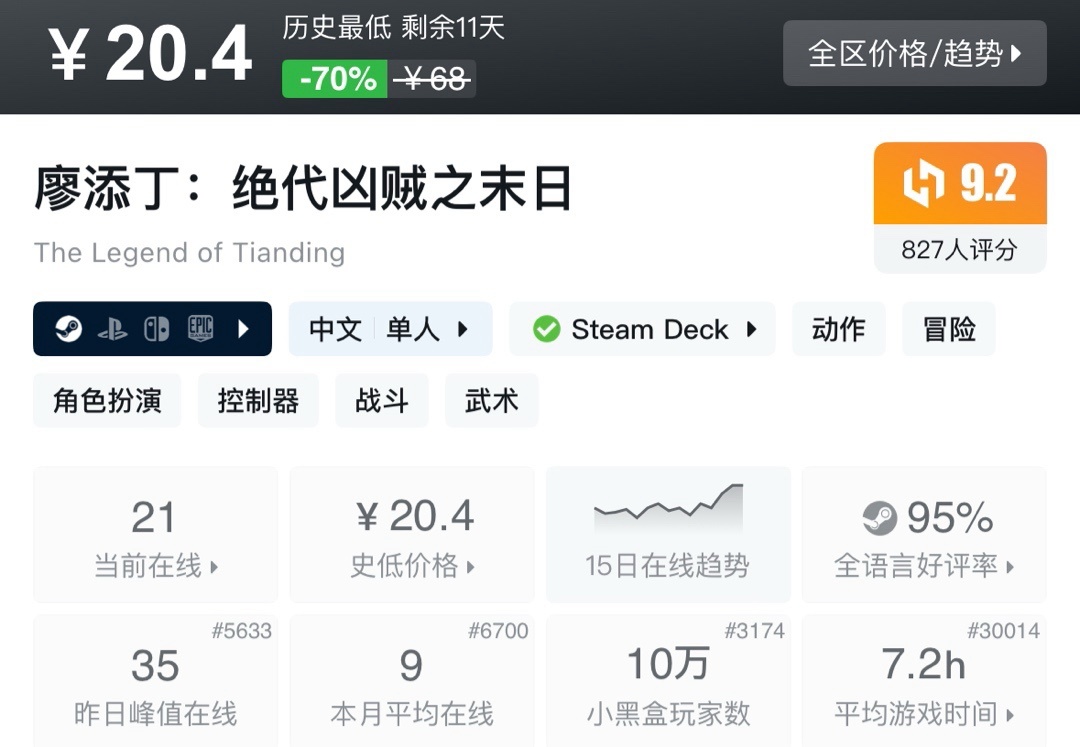This screenshot has width=1080, height=747.
Task: Click the green Steam Deck verified checkmark
Action: 546,329
